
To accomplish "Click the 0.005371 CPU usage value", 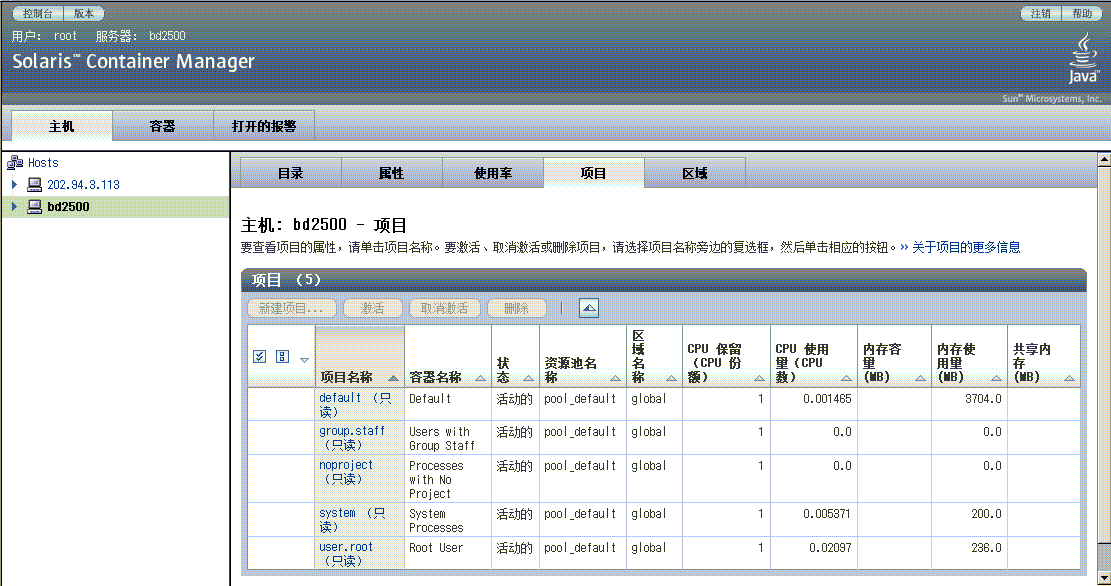I will click(827, 514).
